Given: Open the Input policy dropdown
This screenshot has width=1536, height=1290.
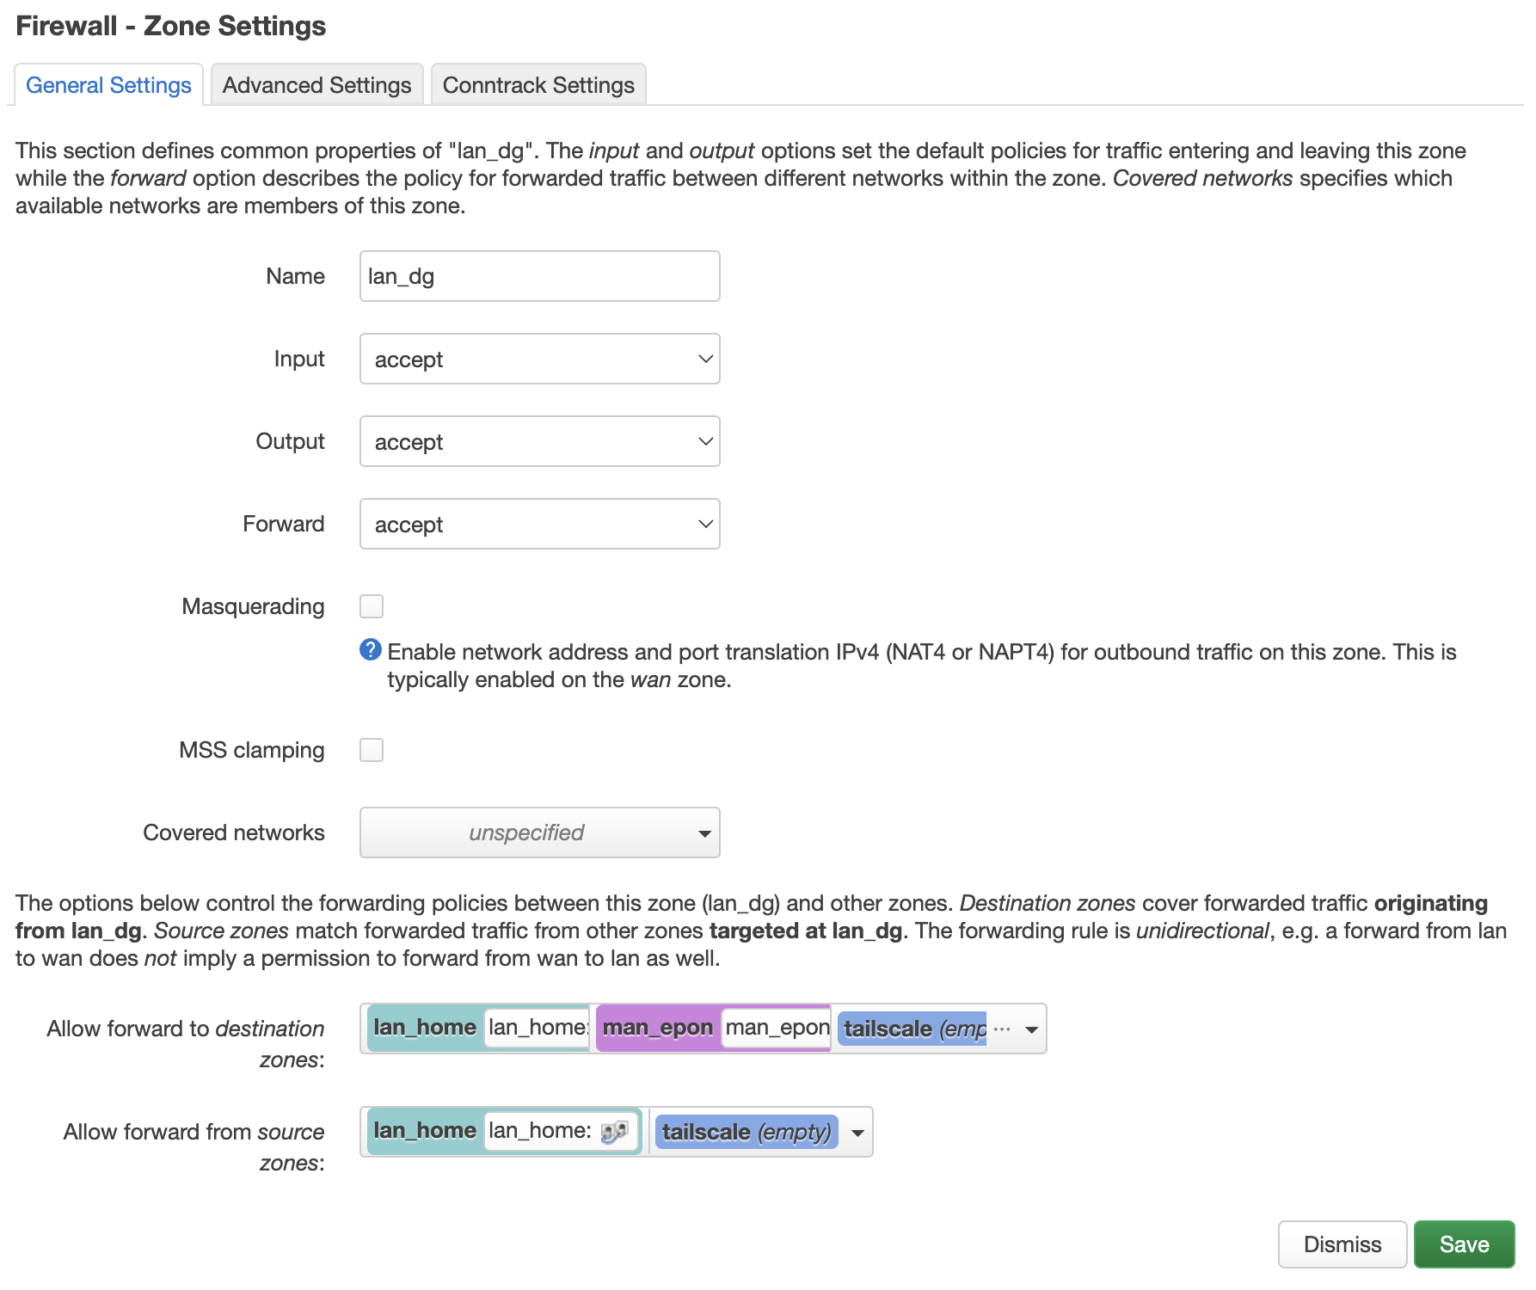Looking at the screenshot, I should (539, 359).
